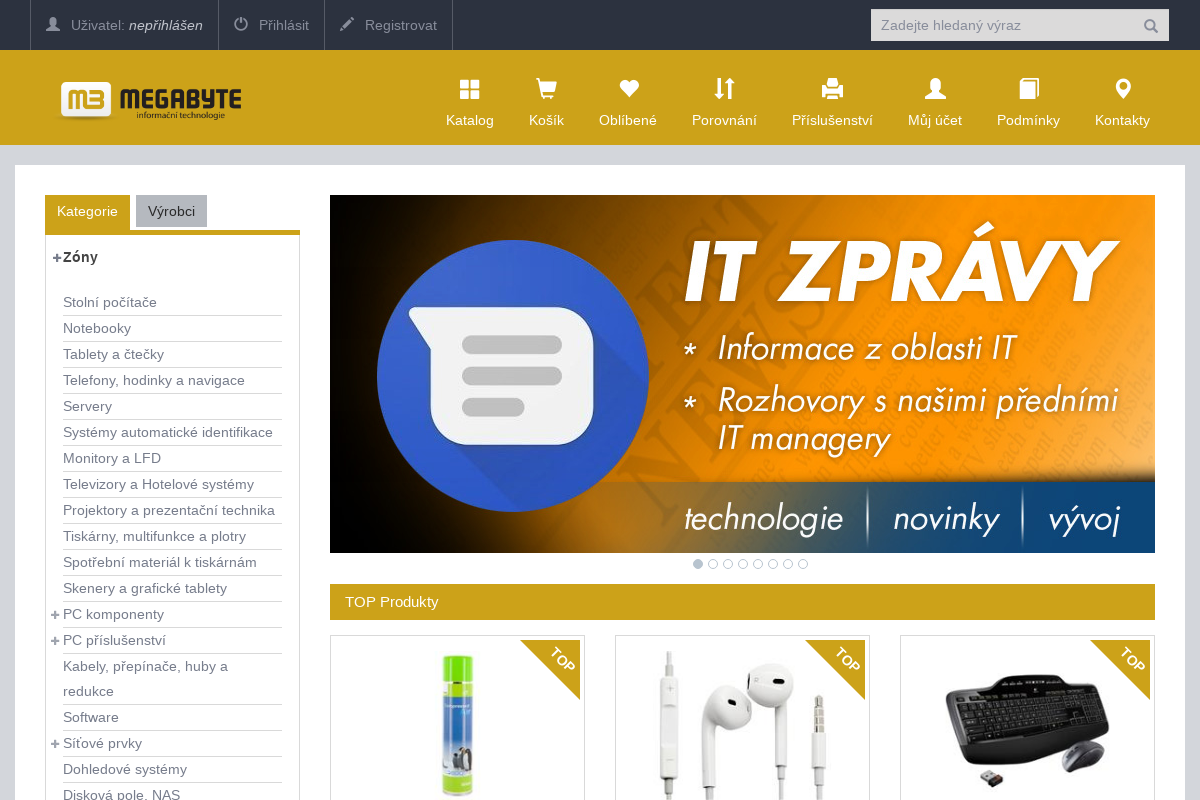Open the Megabyte logo
The width and height of the screenshot is (1200, 800).
[x=150, y=98]
